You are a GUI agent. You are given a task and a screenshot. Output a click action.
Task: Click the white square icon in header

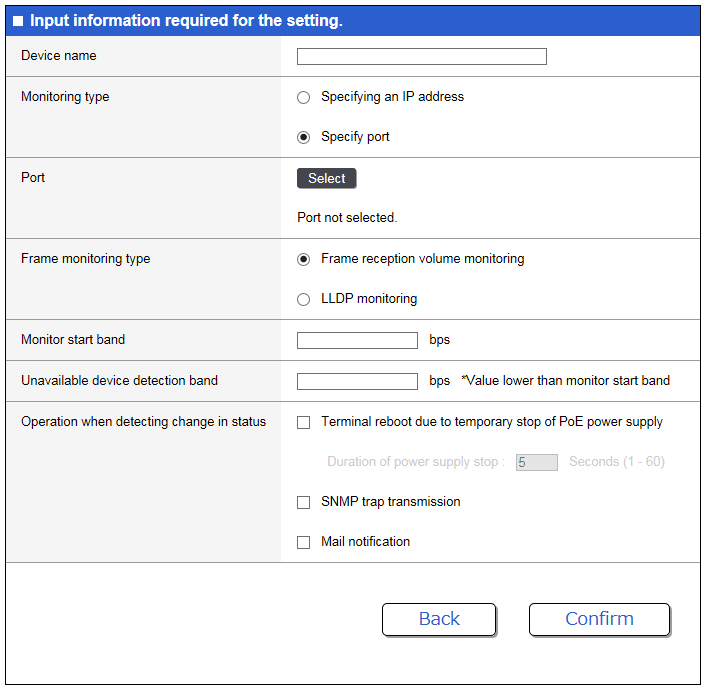pos(18,21)
